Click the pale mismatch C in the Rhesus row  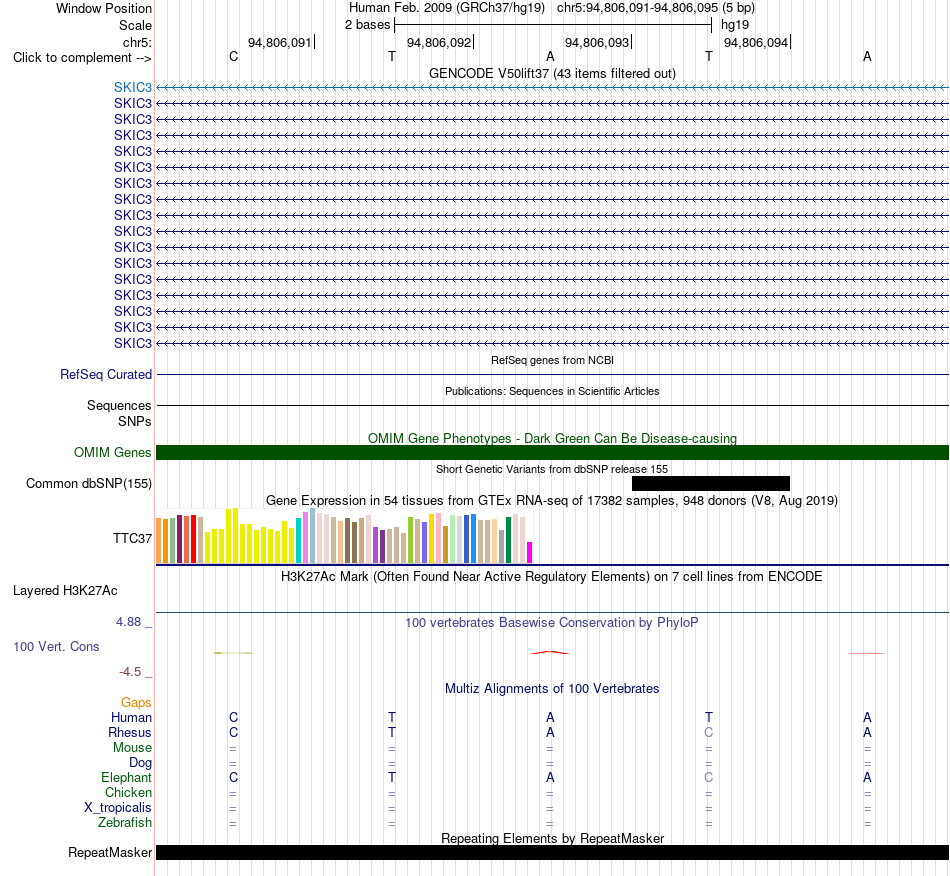[x=709, y=732]
